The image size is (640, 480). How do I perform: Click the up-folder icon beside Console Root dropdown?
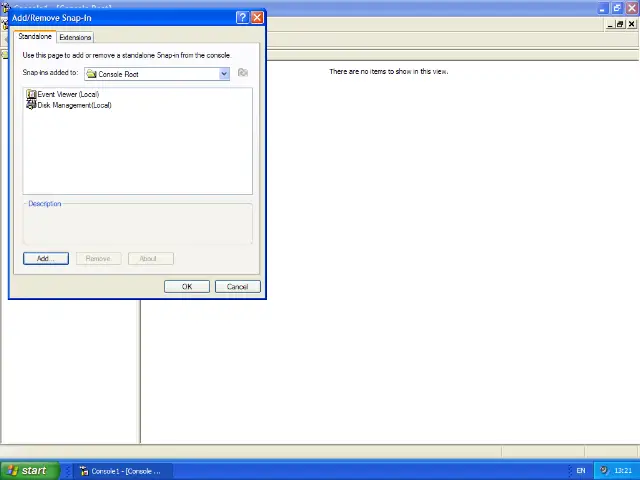(242, 73)
